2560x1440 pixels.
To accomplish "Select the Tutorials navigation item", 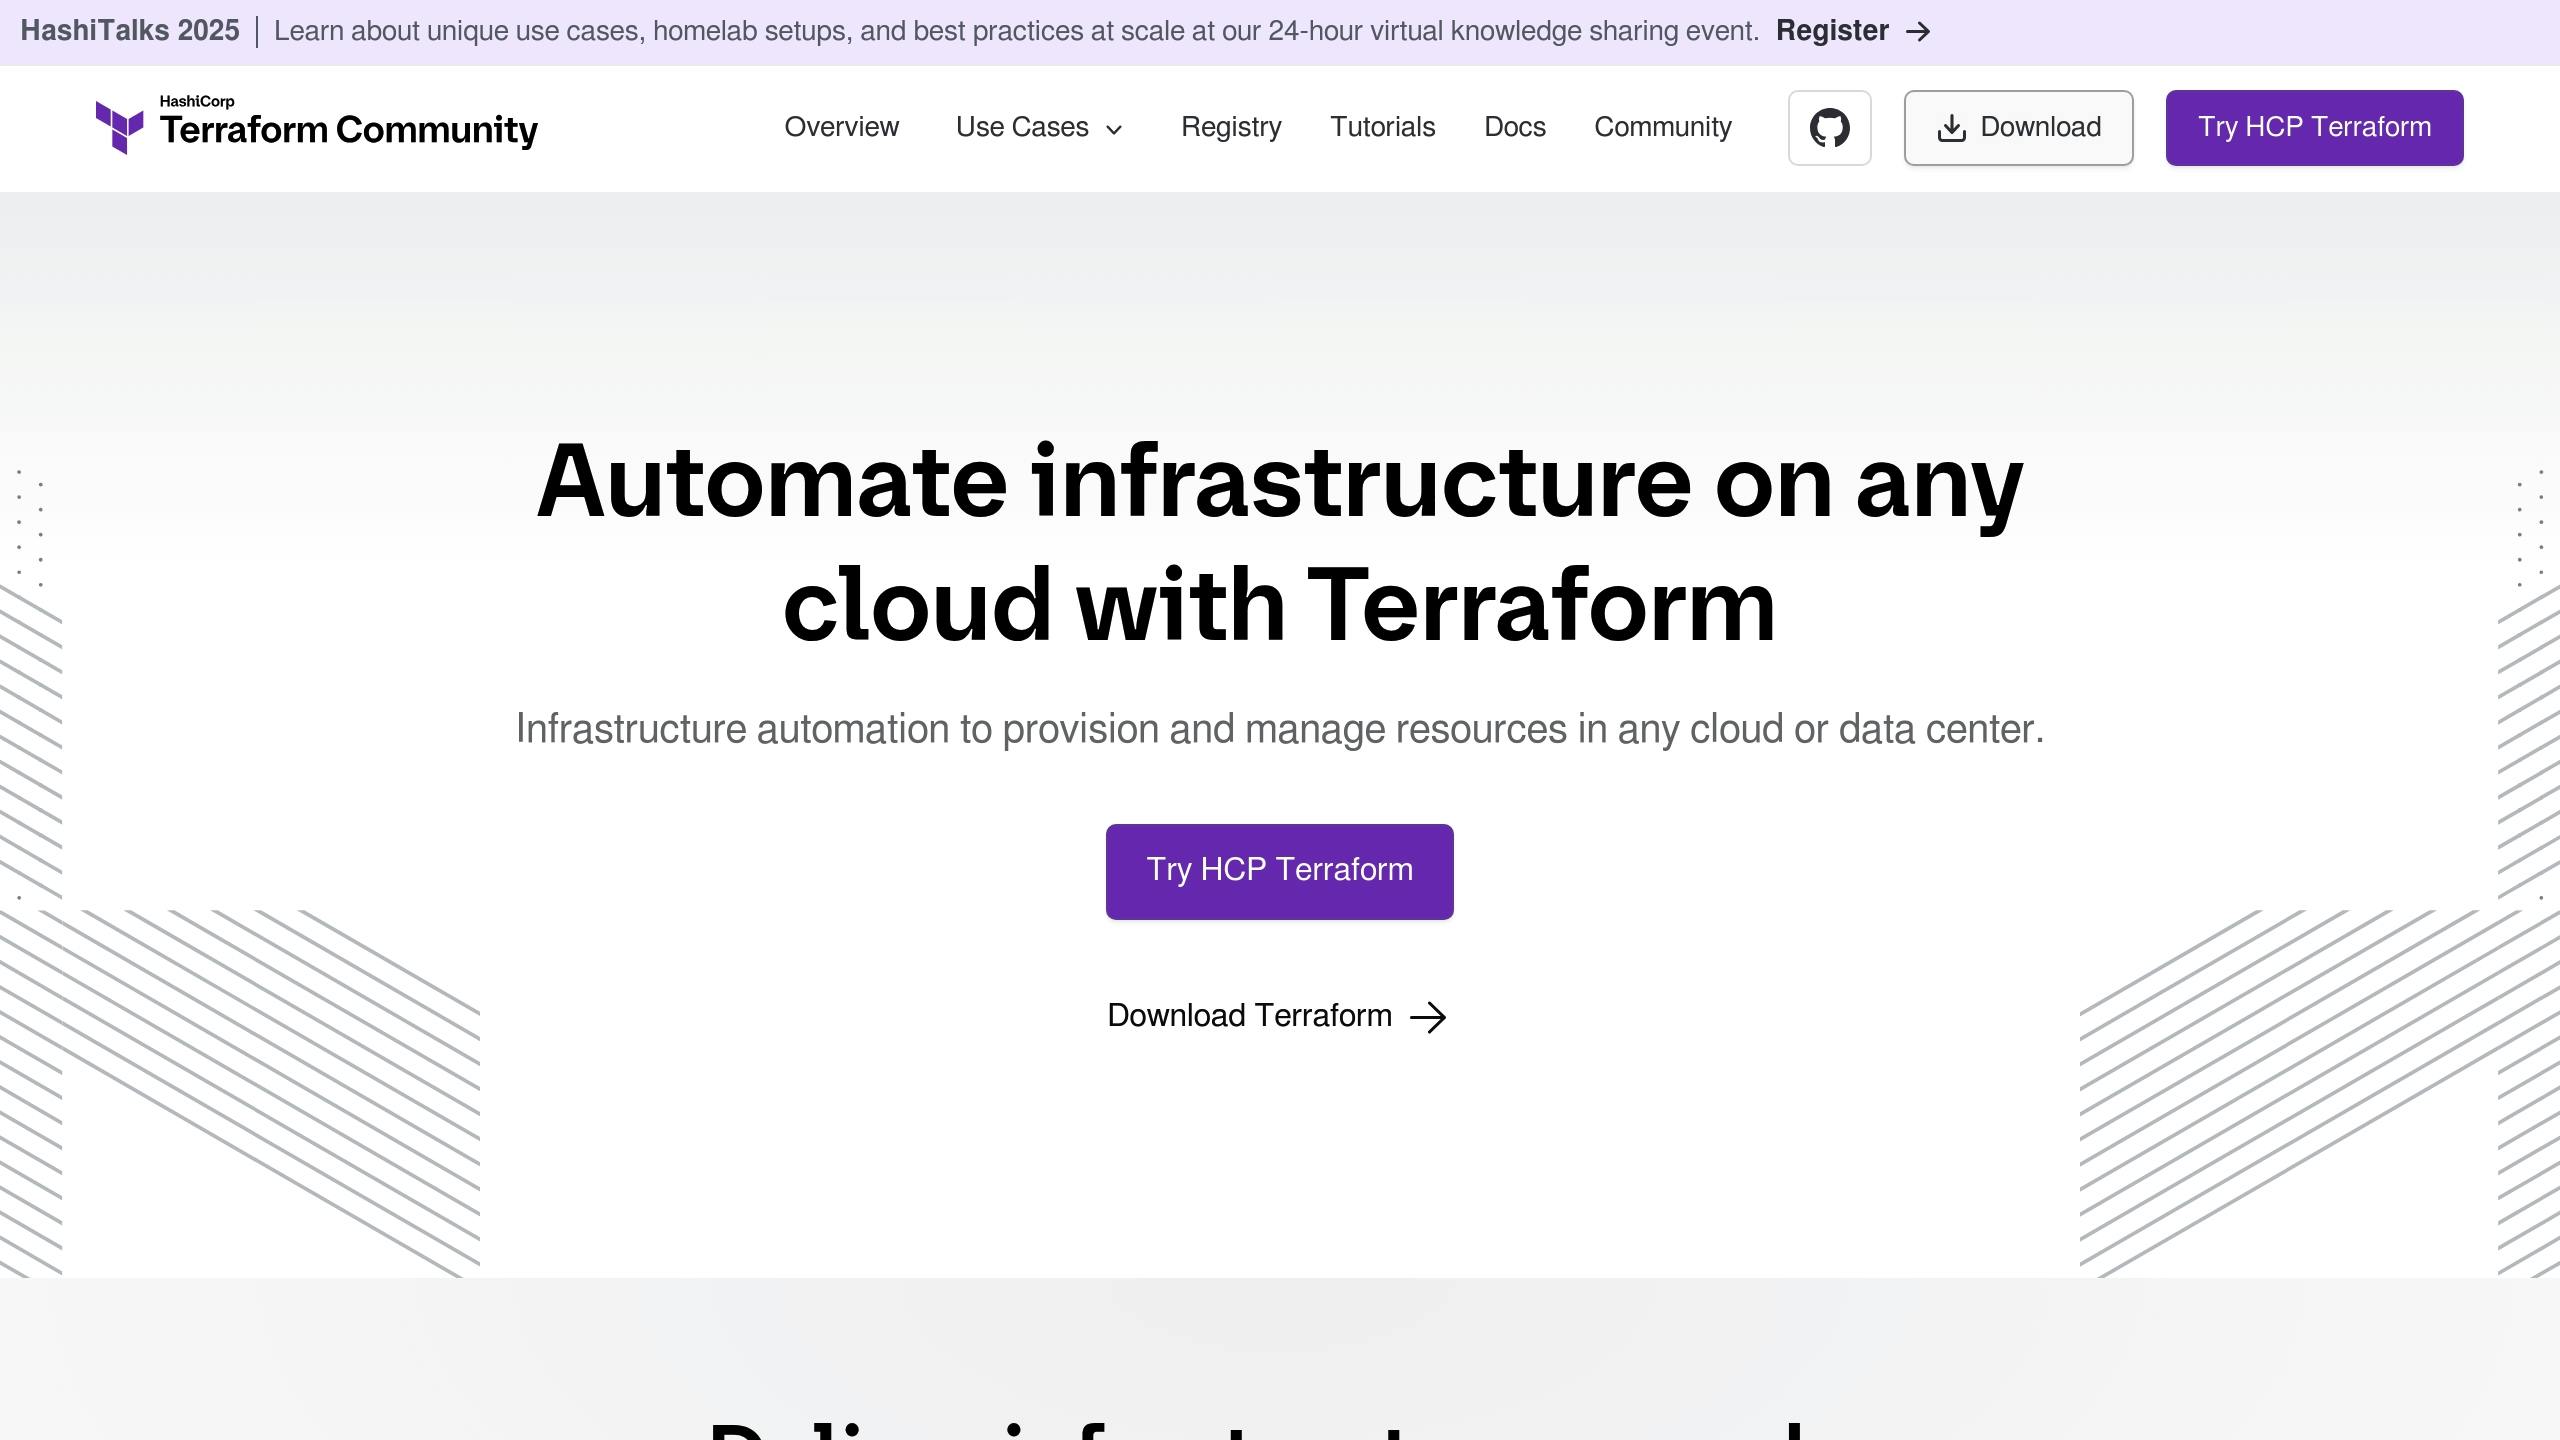I will pos(1382,127).
